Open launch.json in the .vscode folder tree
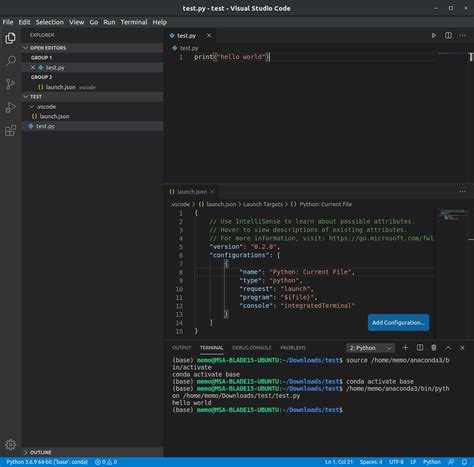Screen dimensions: 474x467 93,116
